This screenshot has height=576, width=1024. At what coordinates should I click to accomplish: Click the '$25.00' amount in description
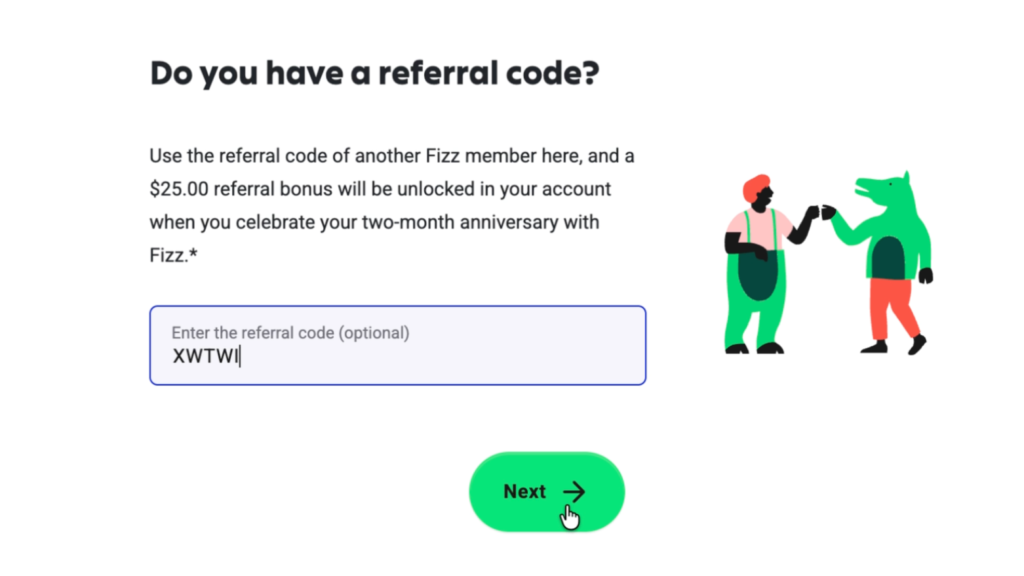(178, 189)
